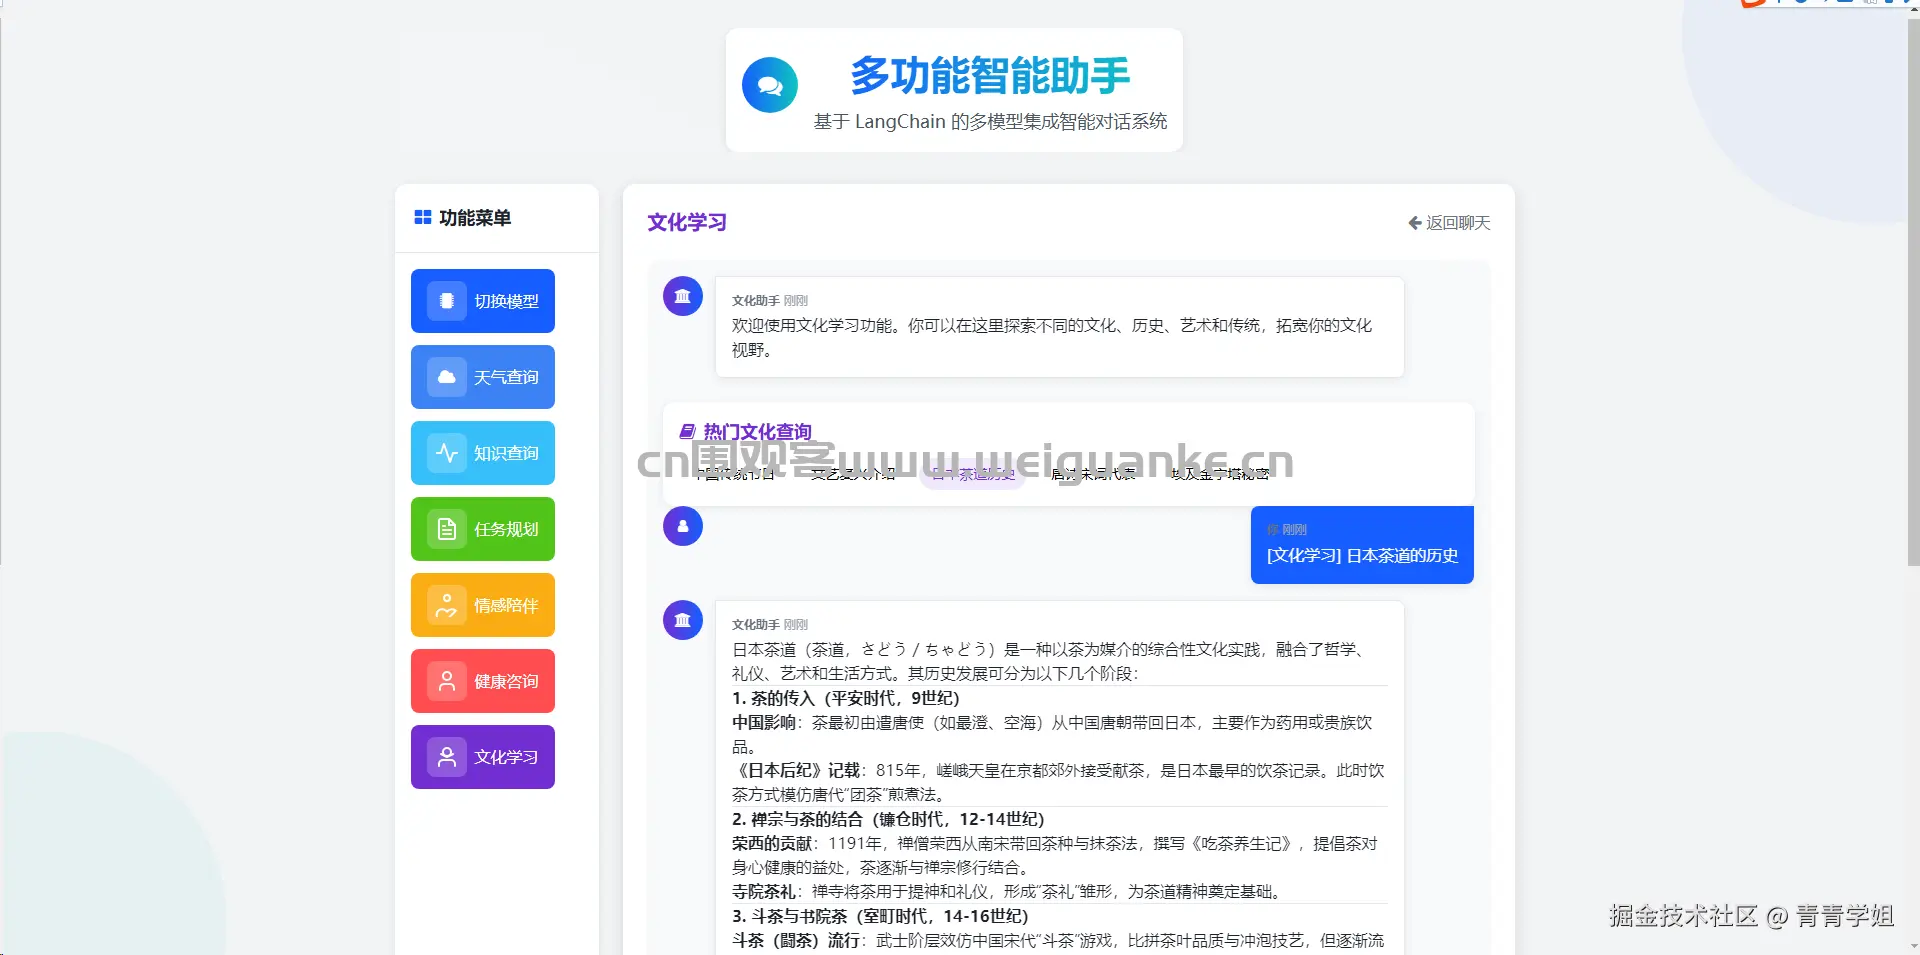
Task: Click the blue chat bubble logo
Action: pos(769,85)
